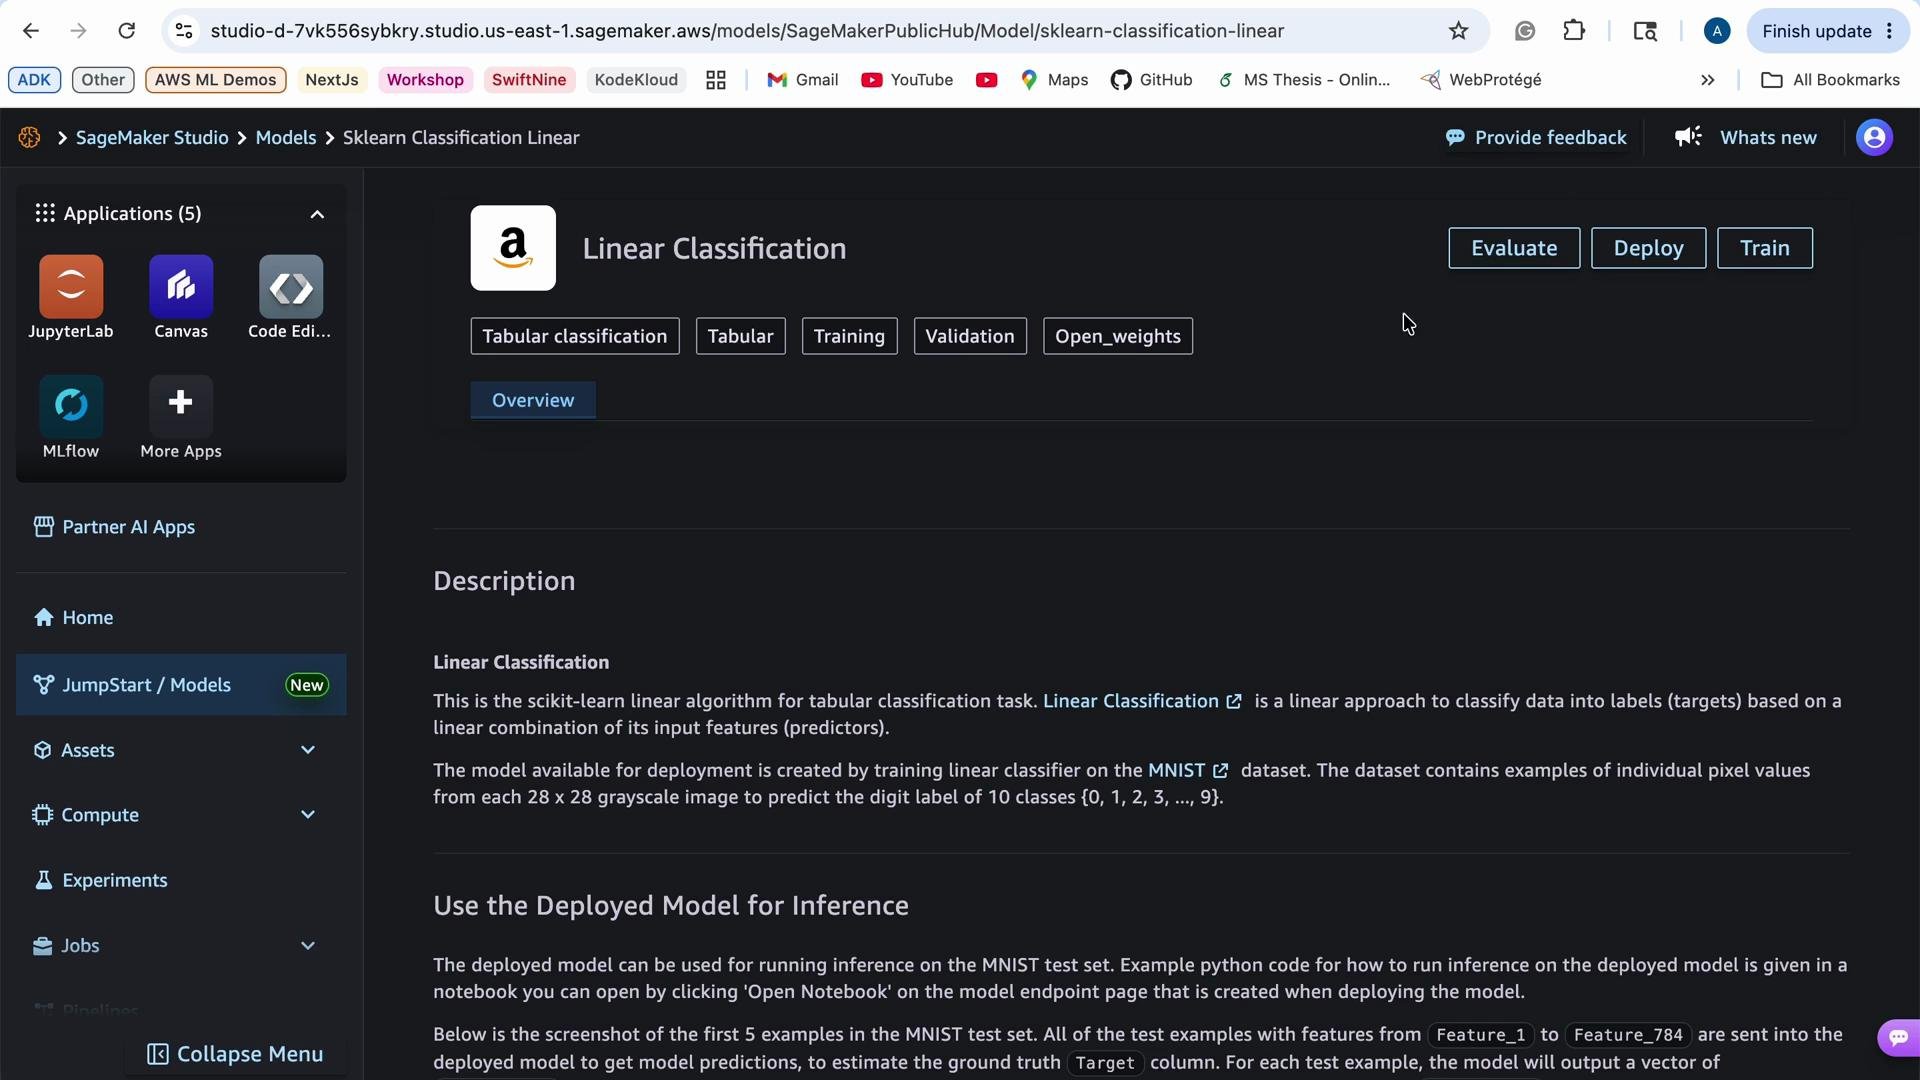Viewport: 1920px width, 1080px height.
Task: Open the red YouTube icon bookmark
Action: (987, 80)
